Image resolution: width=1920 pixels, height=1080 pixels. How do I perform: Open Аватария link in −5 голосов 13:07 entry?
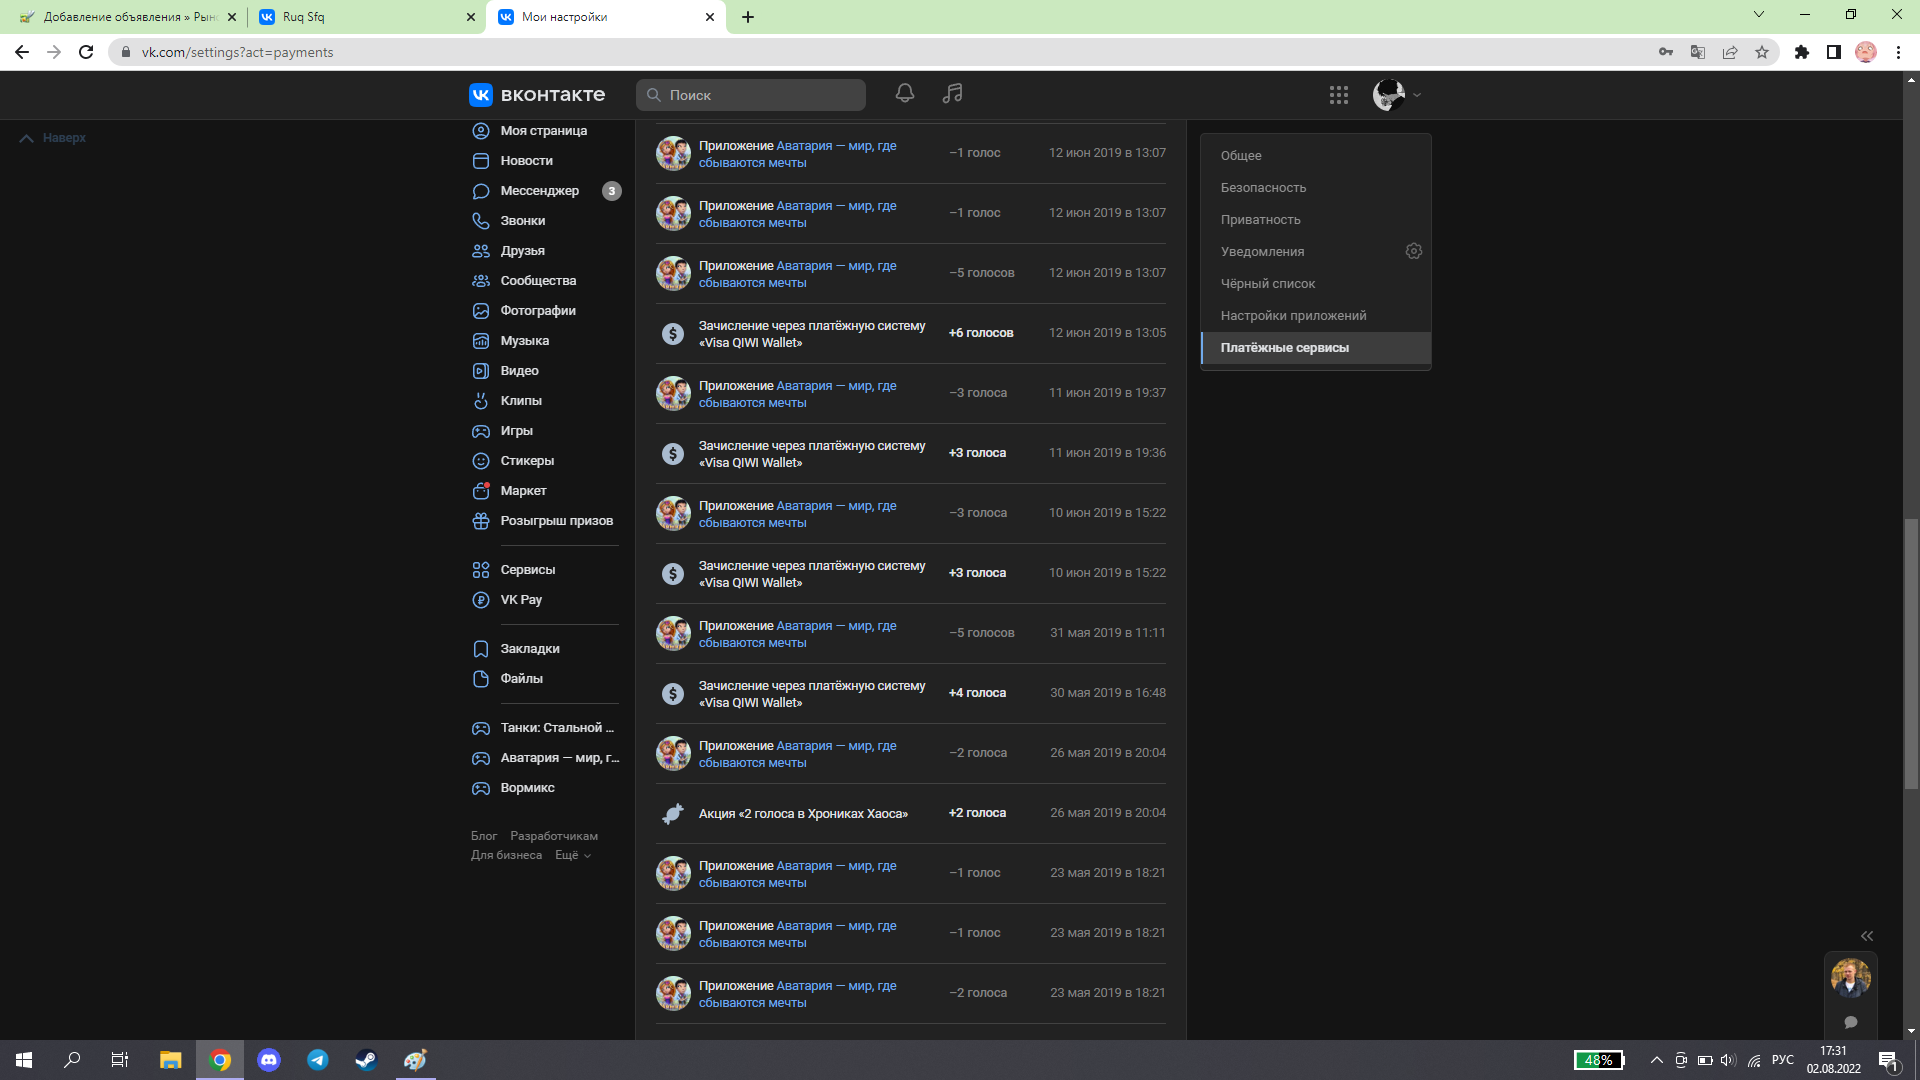tap(797, 274)
